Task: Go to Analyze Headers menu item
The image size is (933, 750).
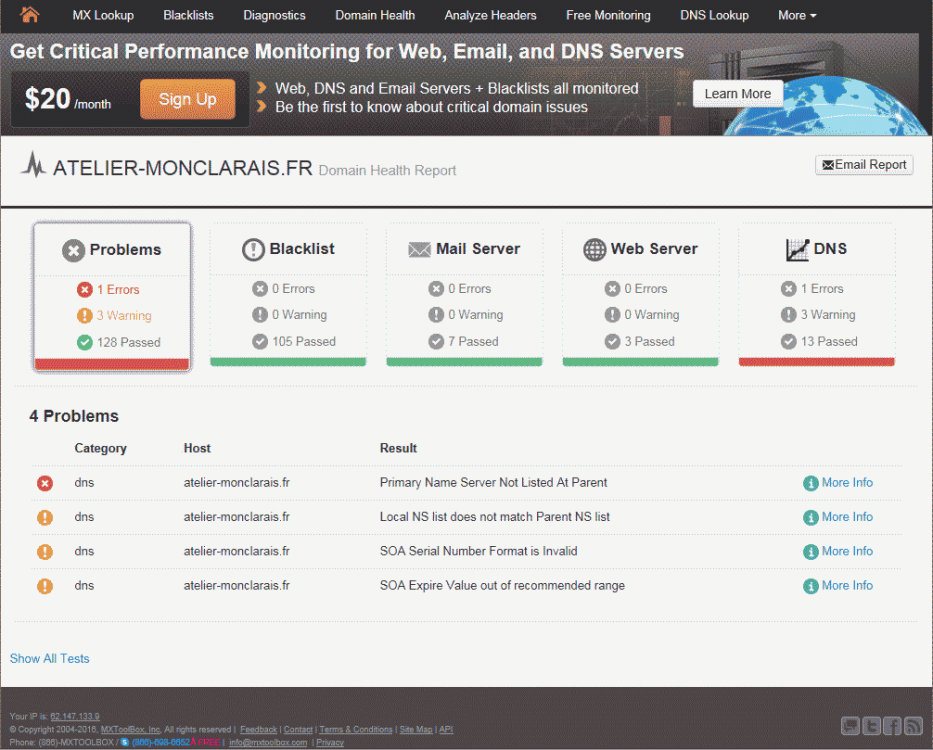Action: (490, 15)
